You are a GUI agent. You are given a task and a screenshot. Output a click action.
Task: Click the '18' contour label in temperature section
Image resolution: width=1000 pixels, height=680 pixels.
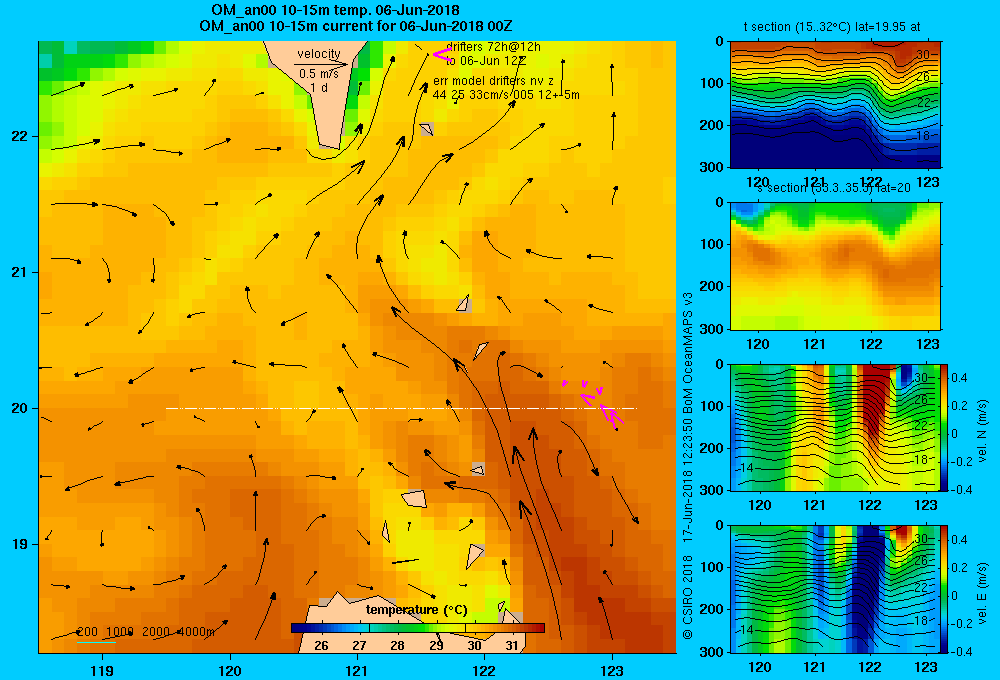pos(923,136)
